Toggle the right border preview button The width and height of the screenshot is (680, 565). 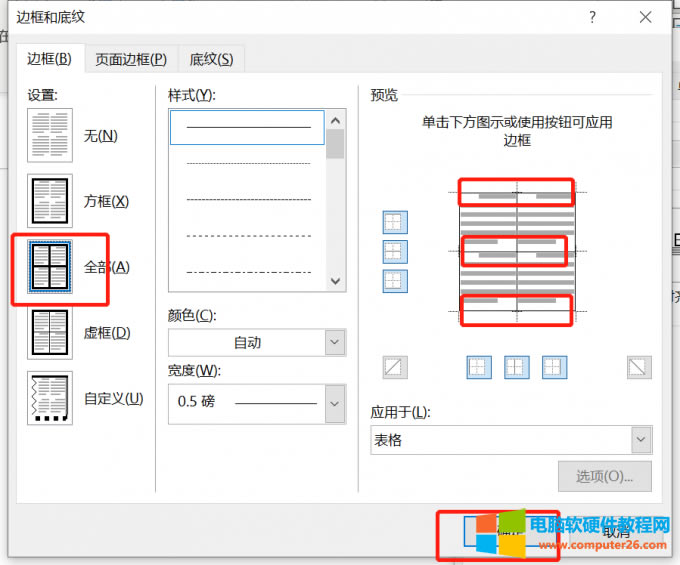[x=554, y=367]
